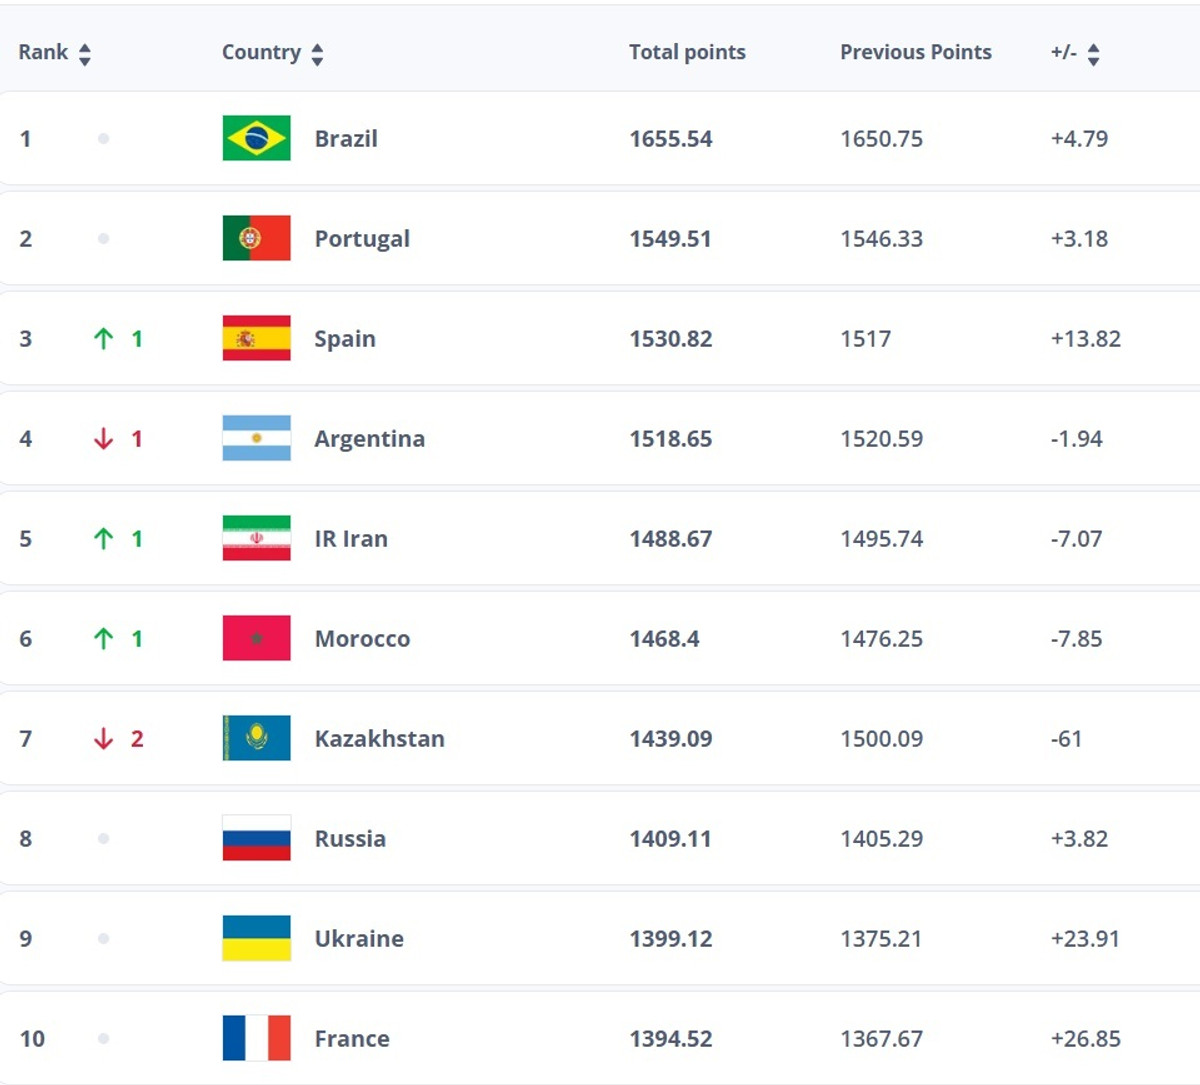Click the Previous Points column header

click(x=915, y=53)
